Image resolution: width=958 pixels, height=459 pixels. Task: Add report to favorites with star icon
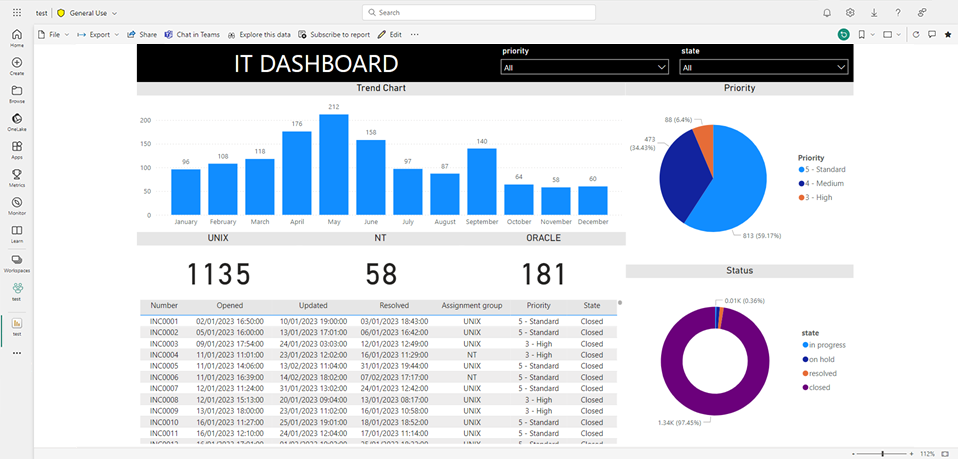coord(947,34)
